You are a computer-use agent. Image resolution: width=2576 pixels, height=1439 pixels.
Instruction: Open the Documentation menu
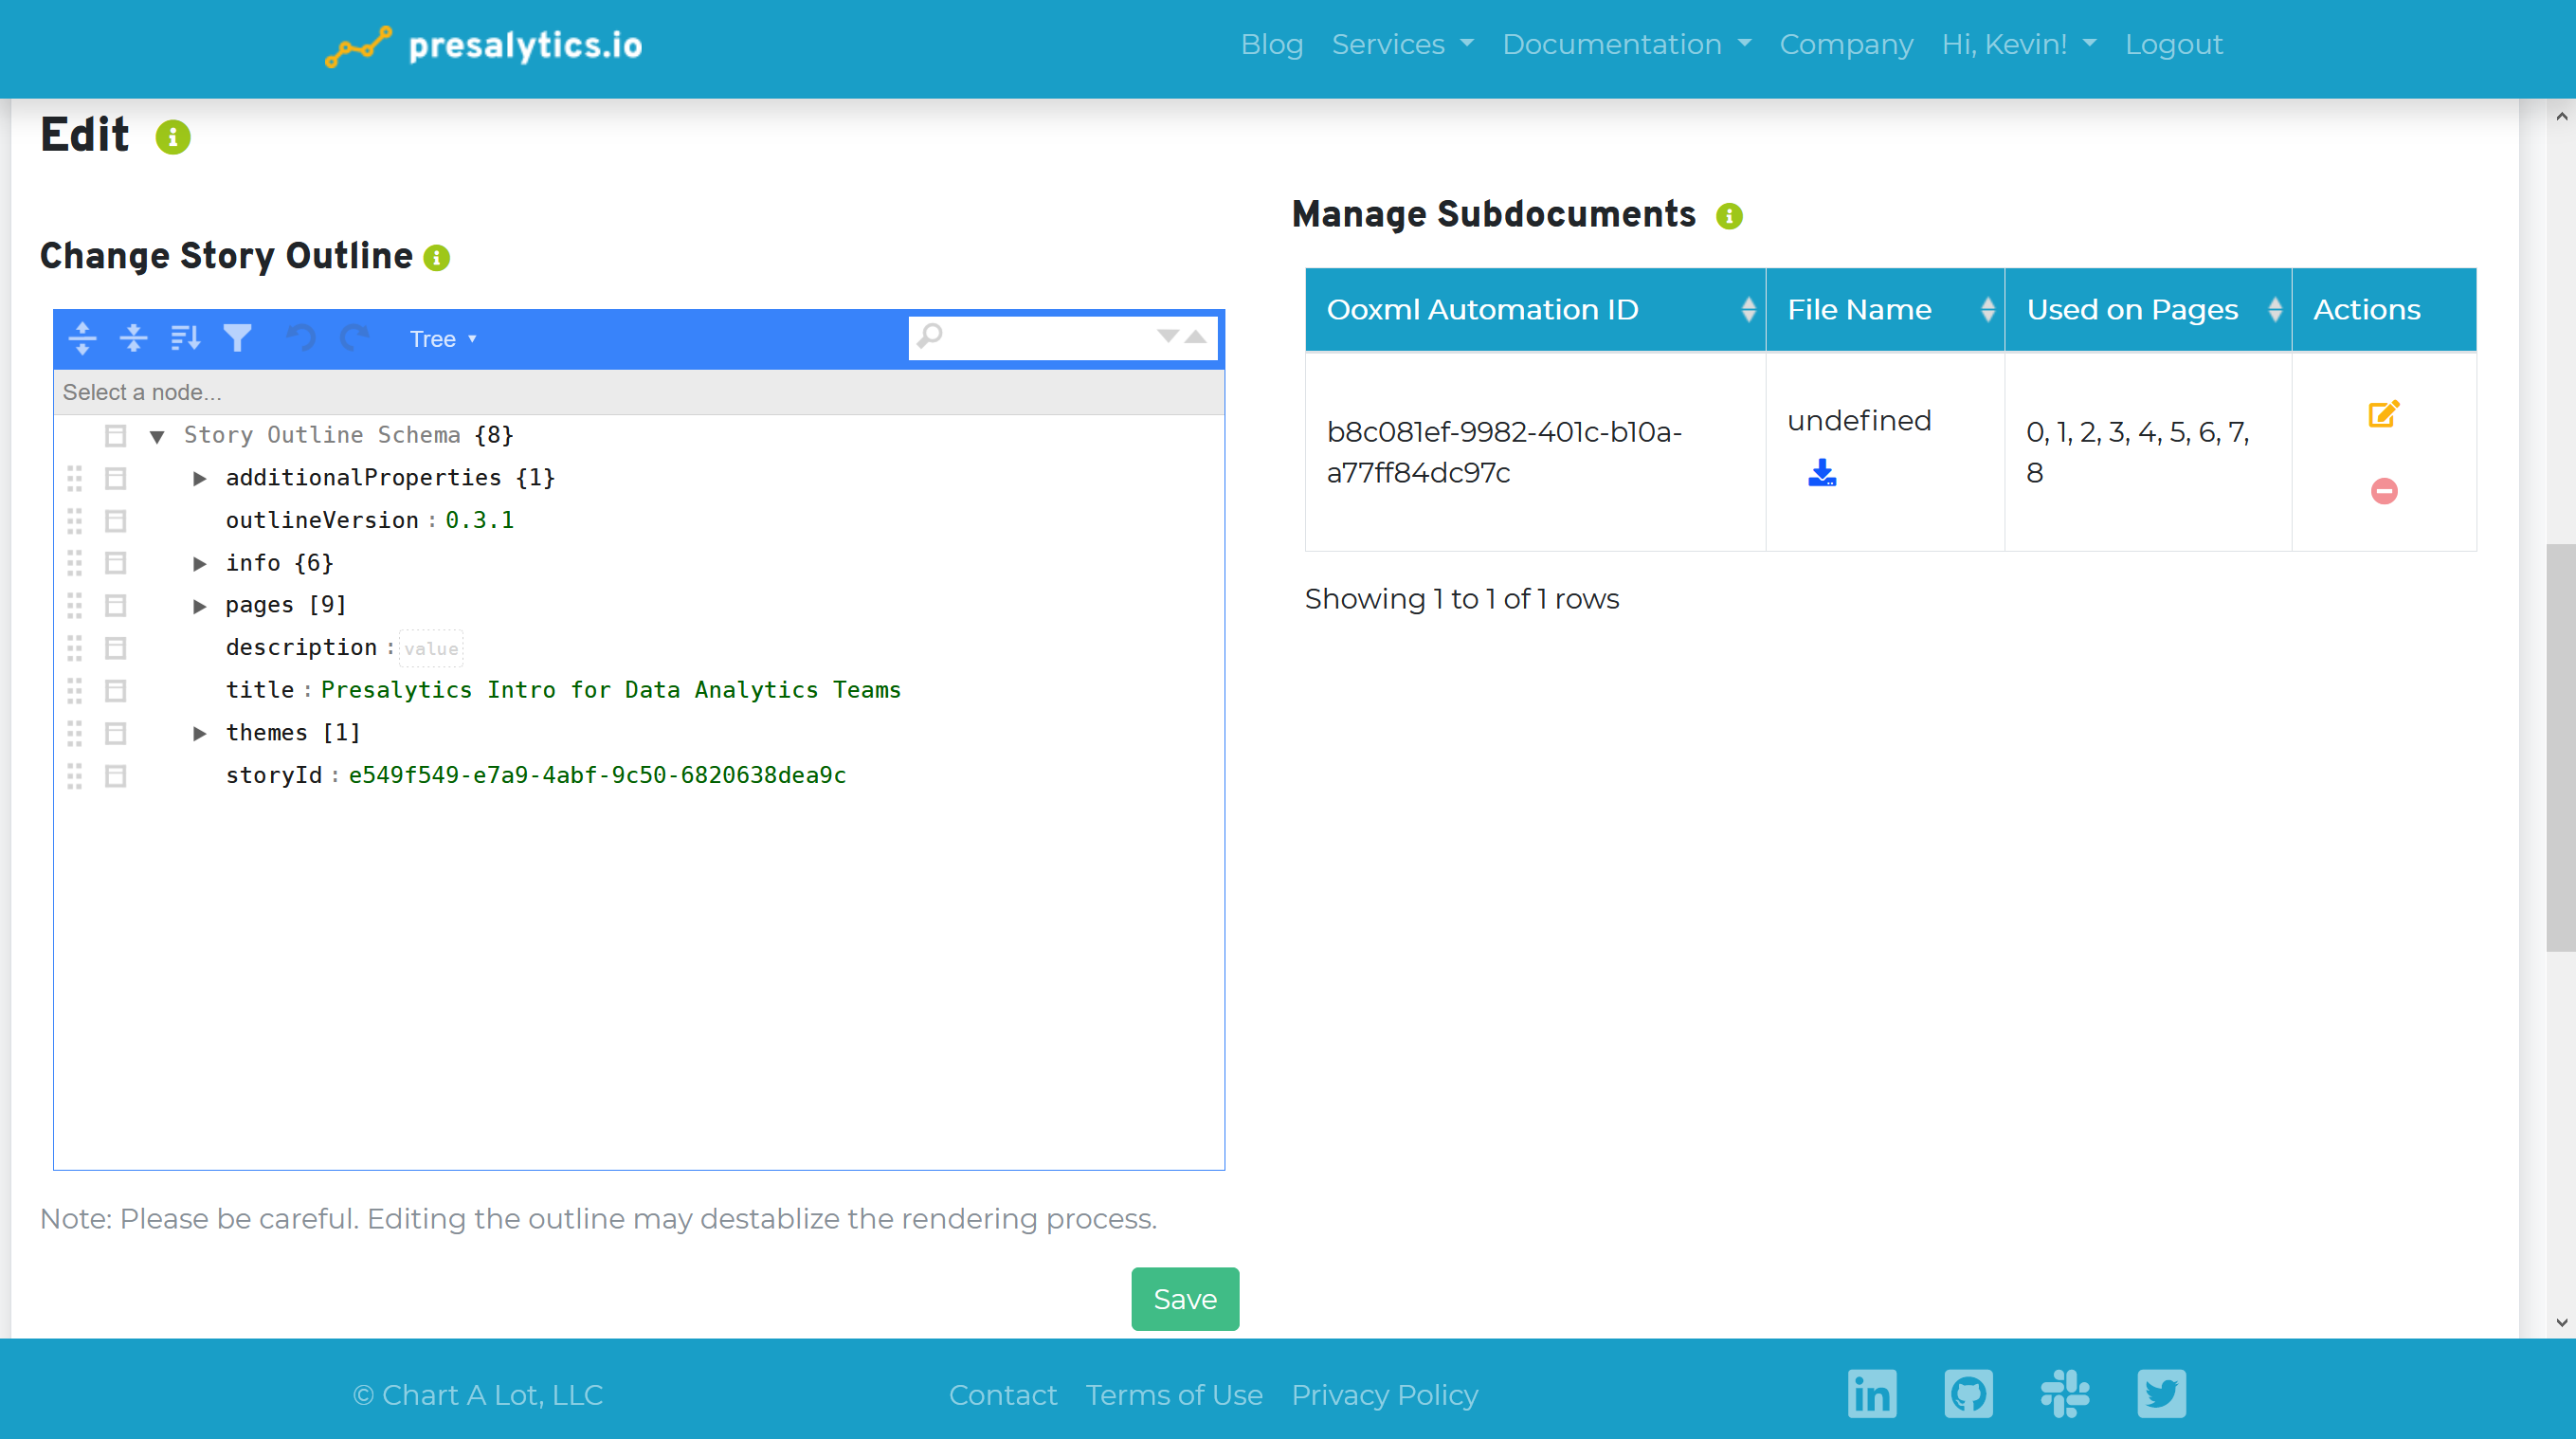click(1626, 44)
